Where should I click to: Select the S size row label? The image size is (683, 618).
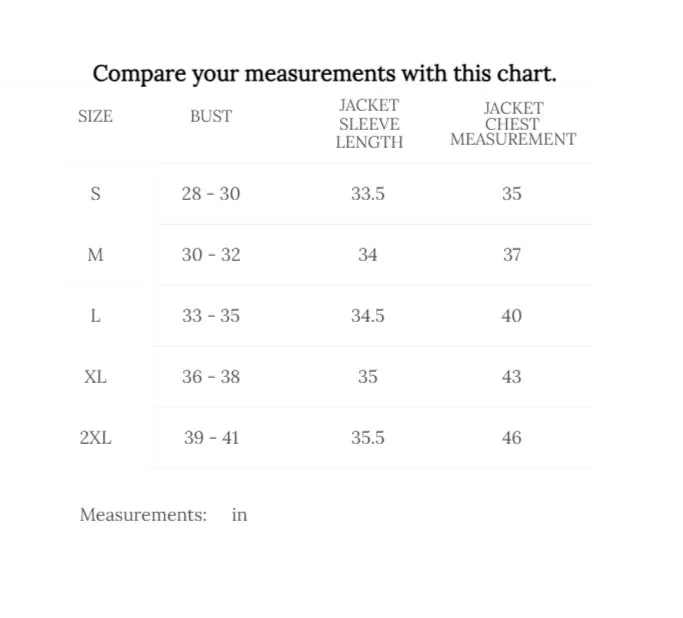[x=95, y=193]
